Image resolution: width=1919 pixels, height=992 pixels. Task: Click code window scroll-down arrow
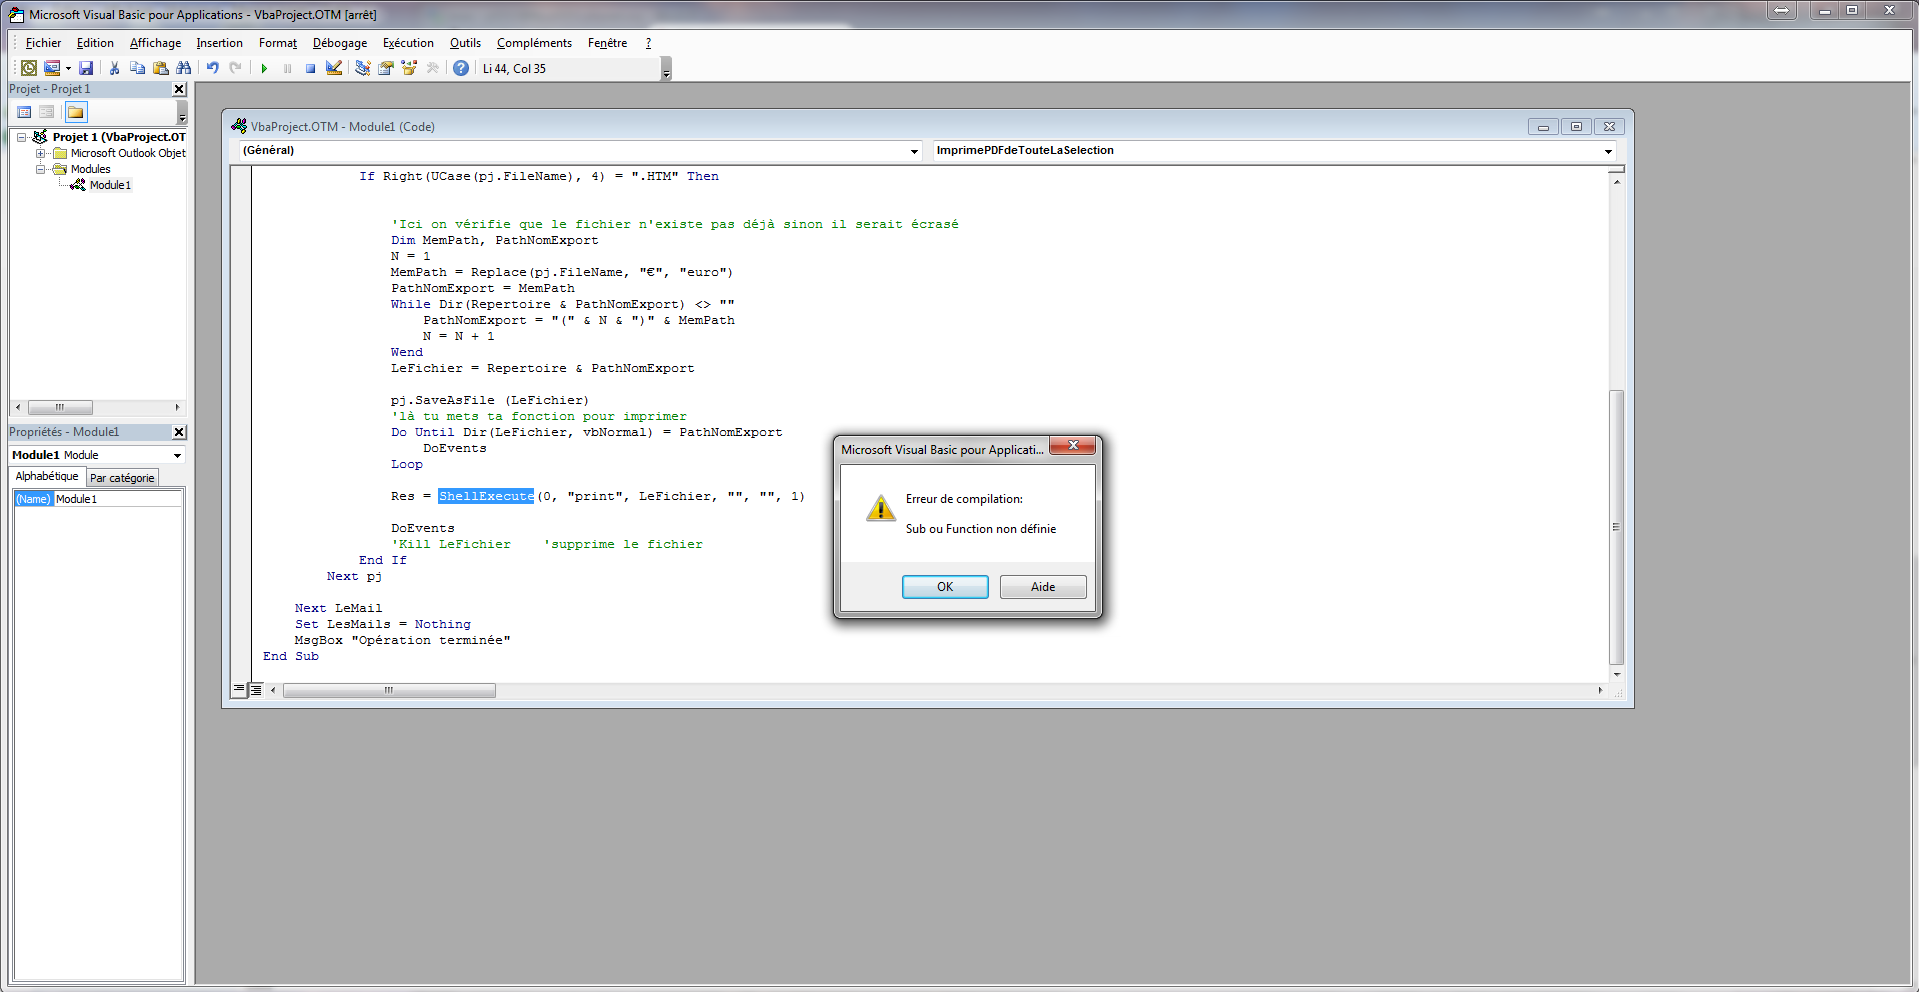[x=1616, y=675]
